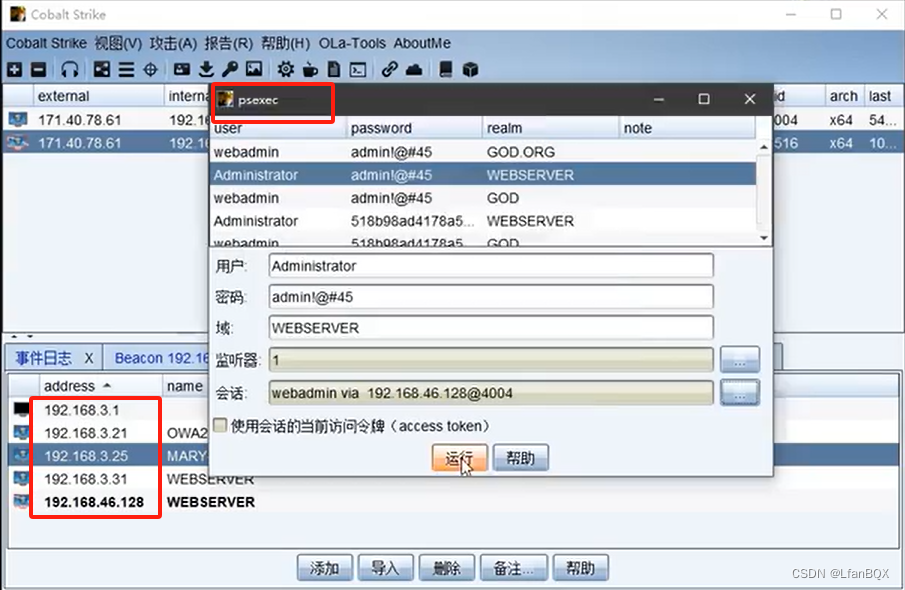Open the 帮助(H) menu

point(285,43)
